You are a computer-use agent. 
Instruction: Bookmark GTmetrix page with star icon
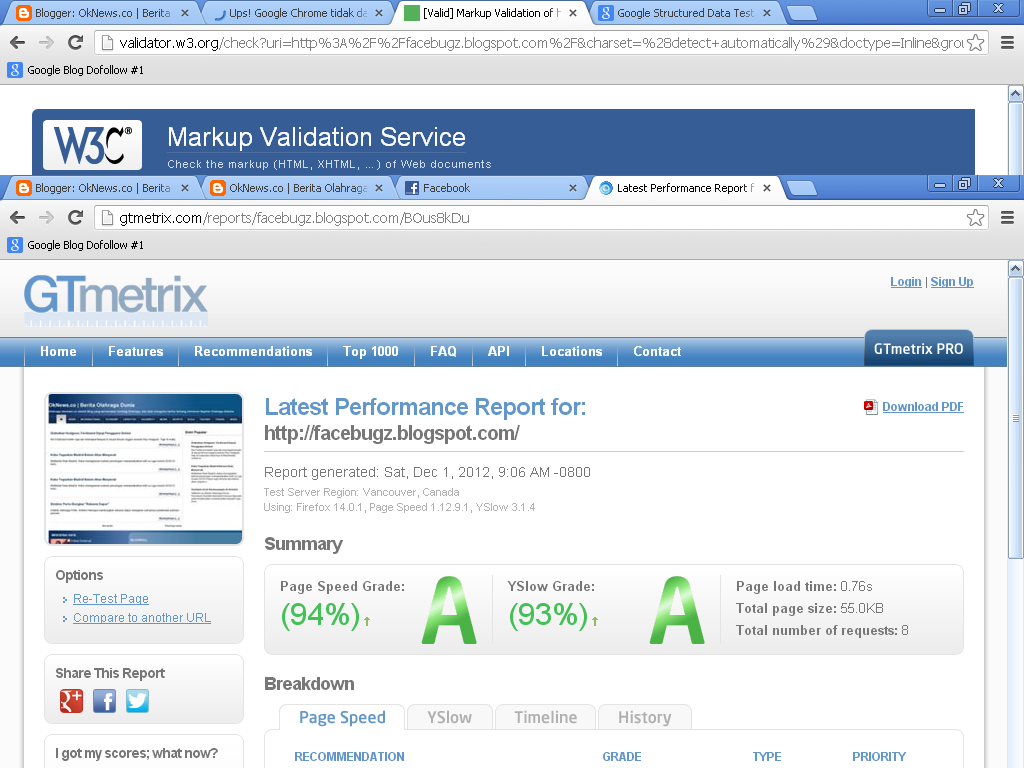coord(975,217)
